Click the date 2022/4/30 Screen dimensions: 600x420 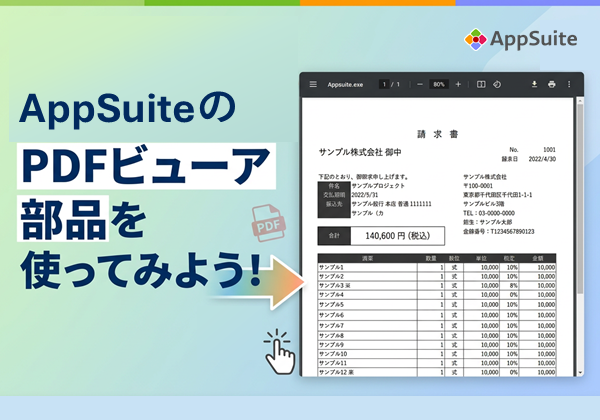pyautogui.click(x=542, y=159)
